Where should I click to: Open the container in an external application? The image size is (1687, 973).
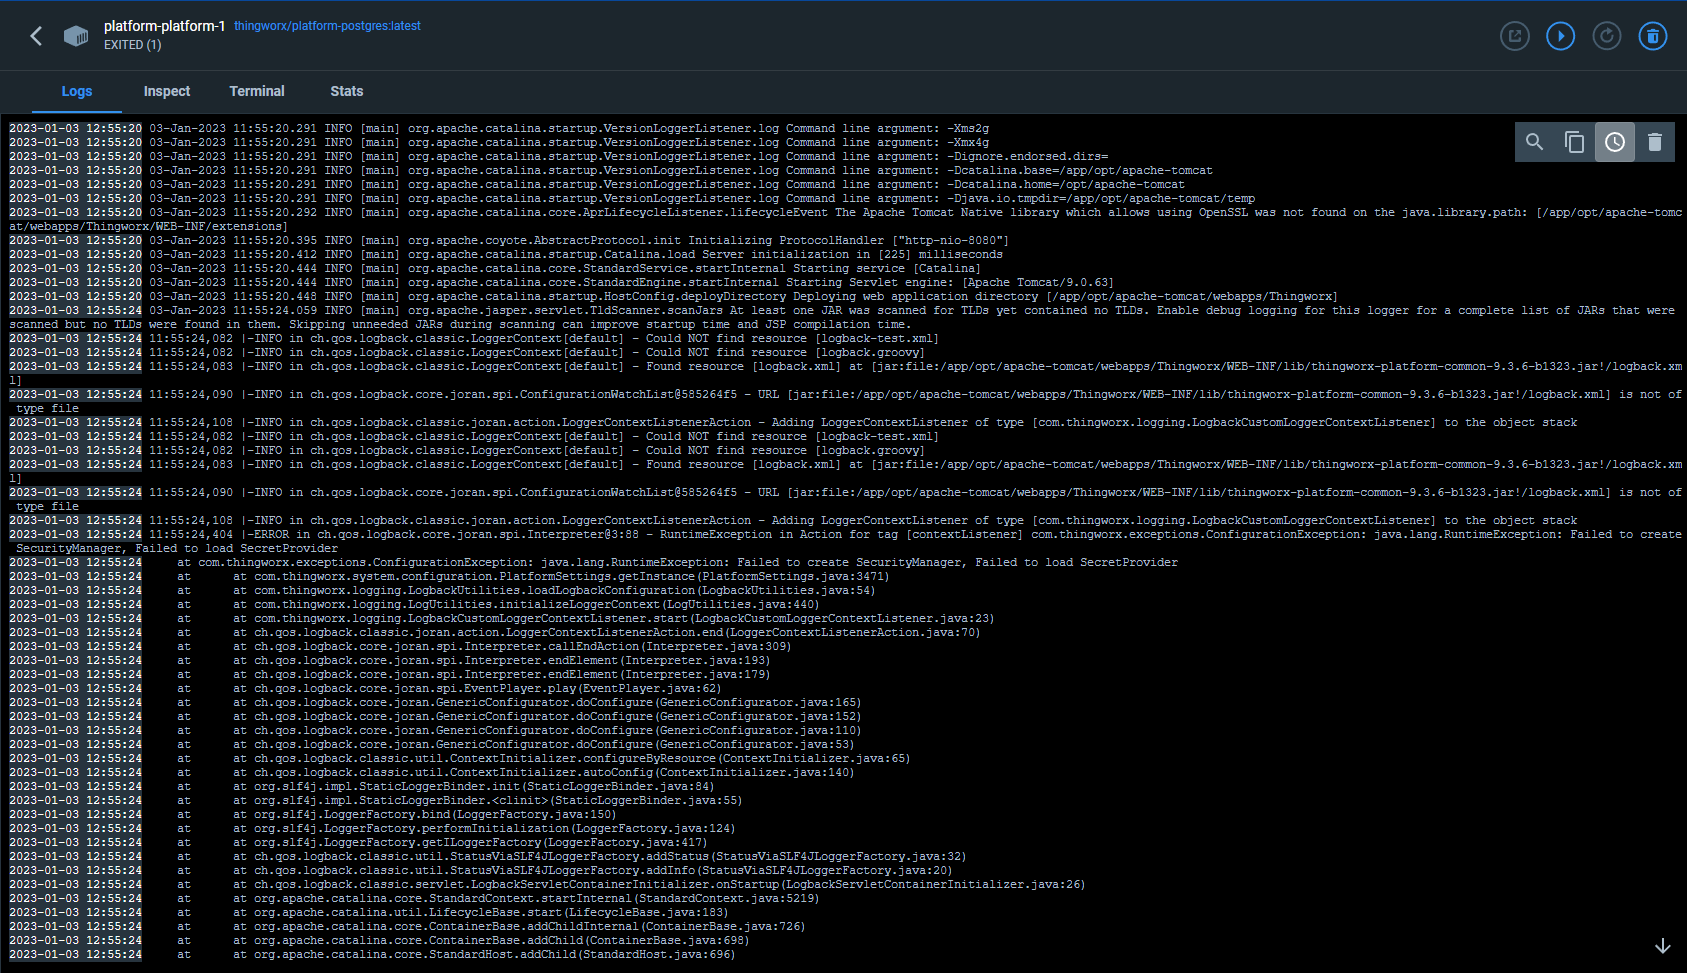[1515, 35]
